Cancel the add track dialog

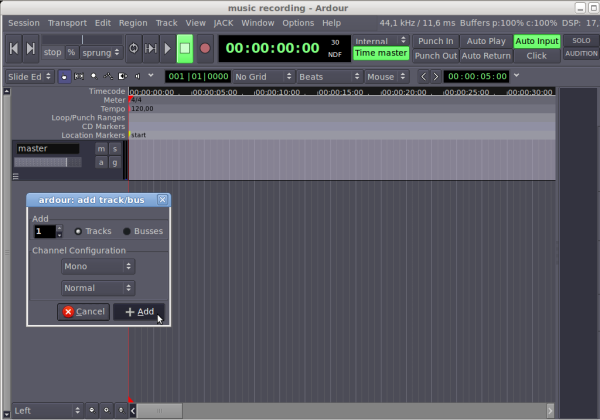pyautogui.click(x=83, y=312)
